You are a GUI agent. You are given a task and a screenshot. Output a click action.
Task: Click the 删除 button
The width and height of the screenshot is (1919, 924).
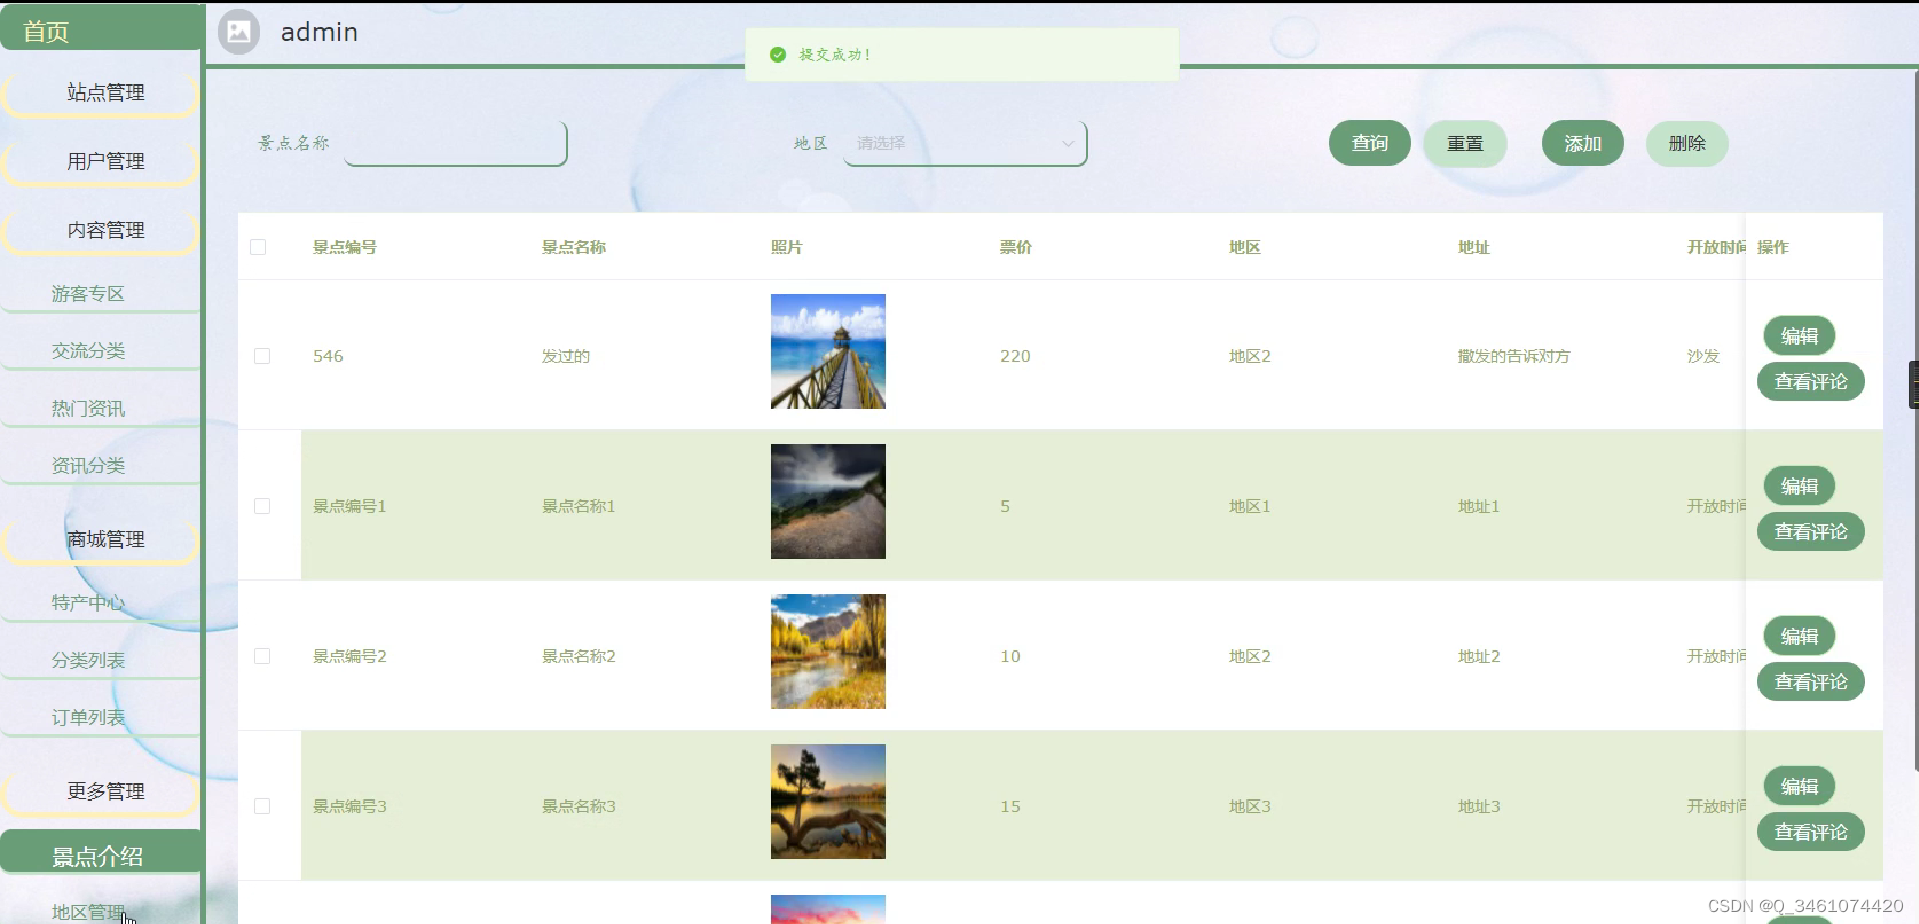(1687, 144)
